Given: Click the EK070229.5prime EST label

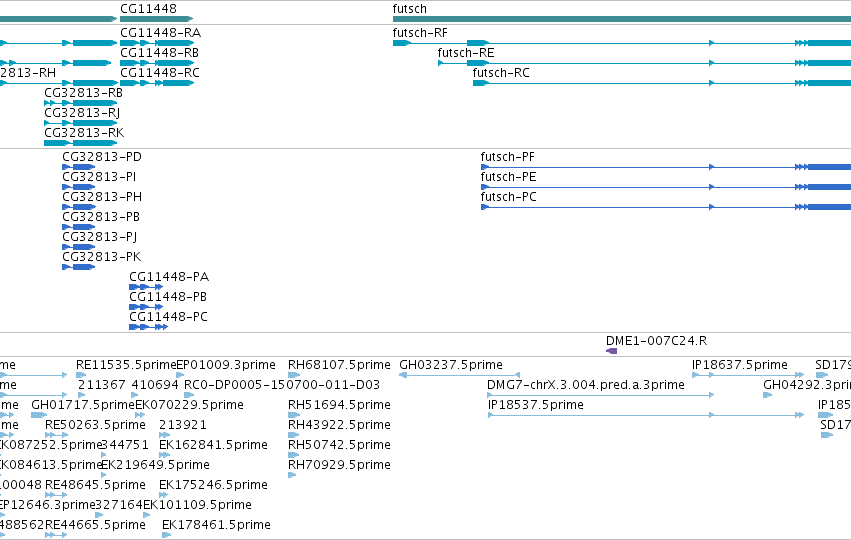Looking at the screenshot, I should [x=189, y=405].
